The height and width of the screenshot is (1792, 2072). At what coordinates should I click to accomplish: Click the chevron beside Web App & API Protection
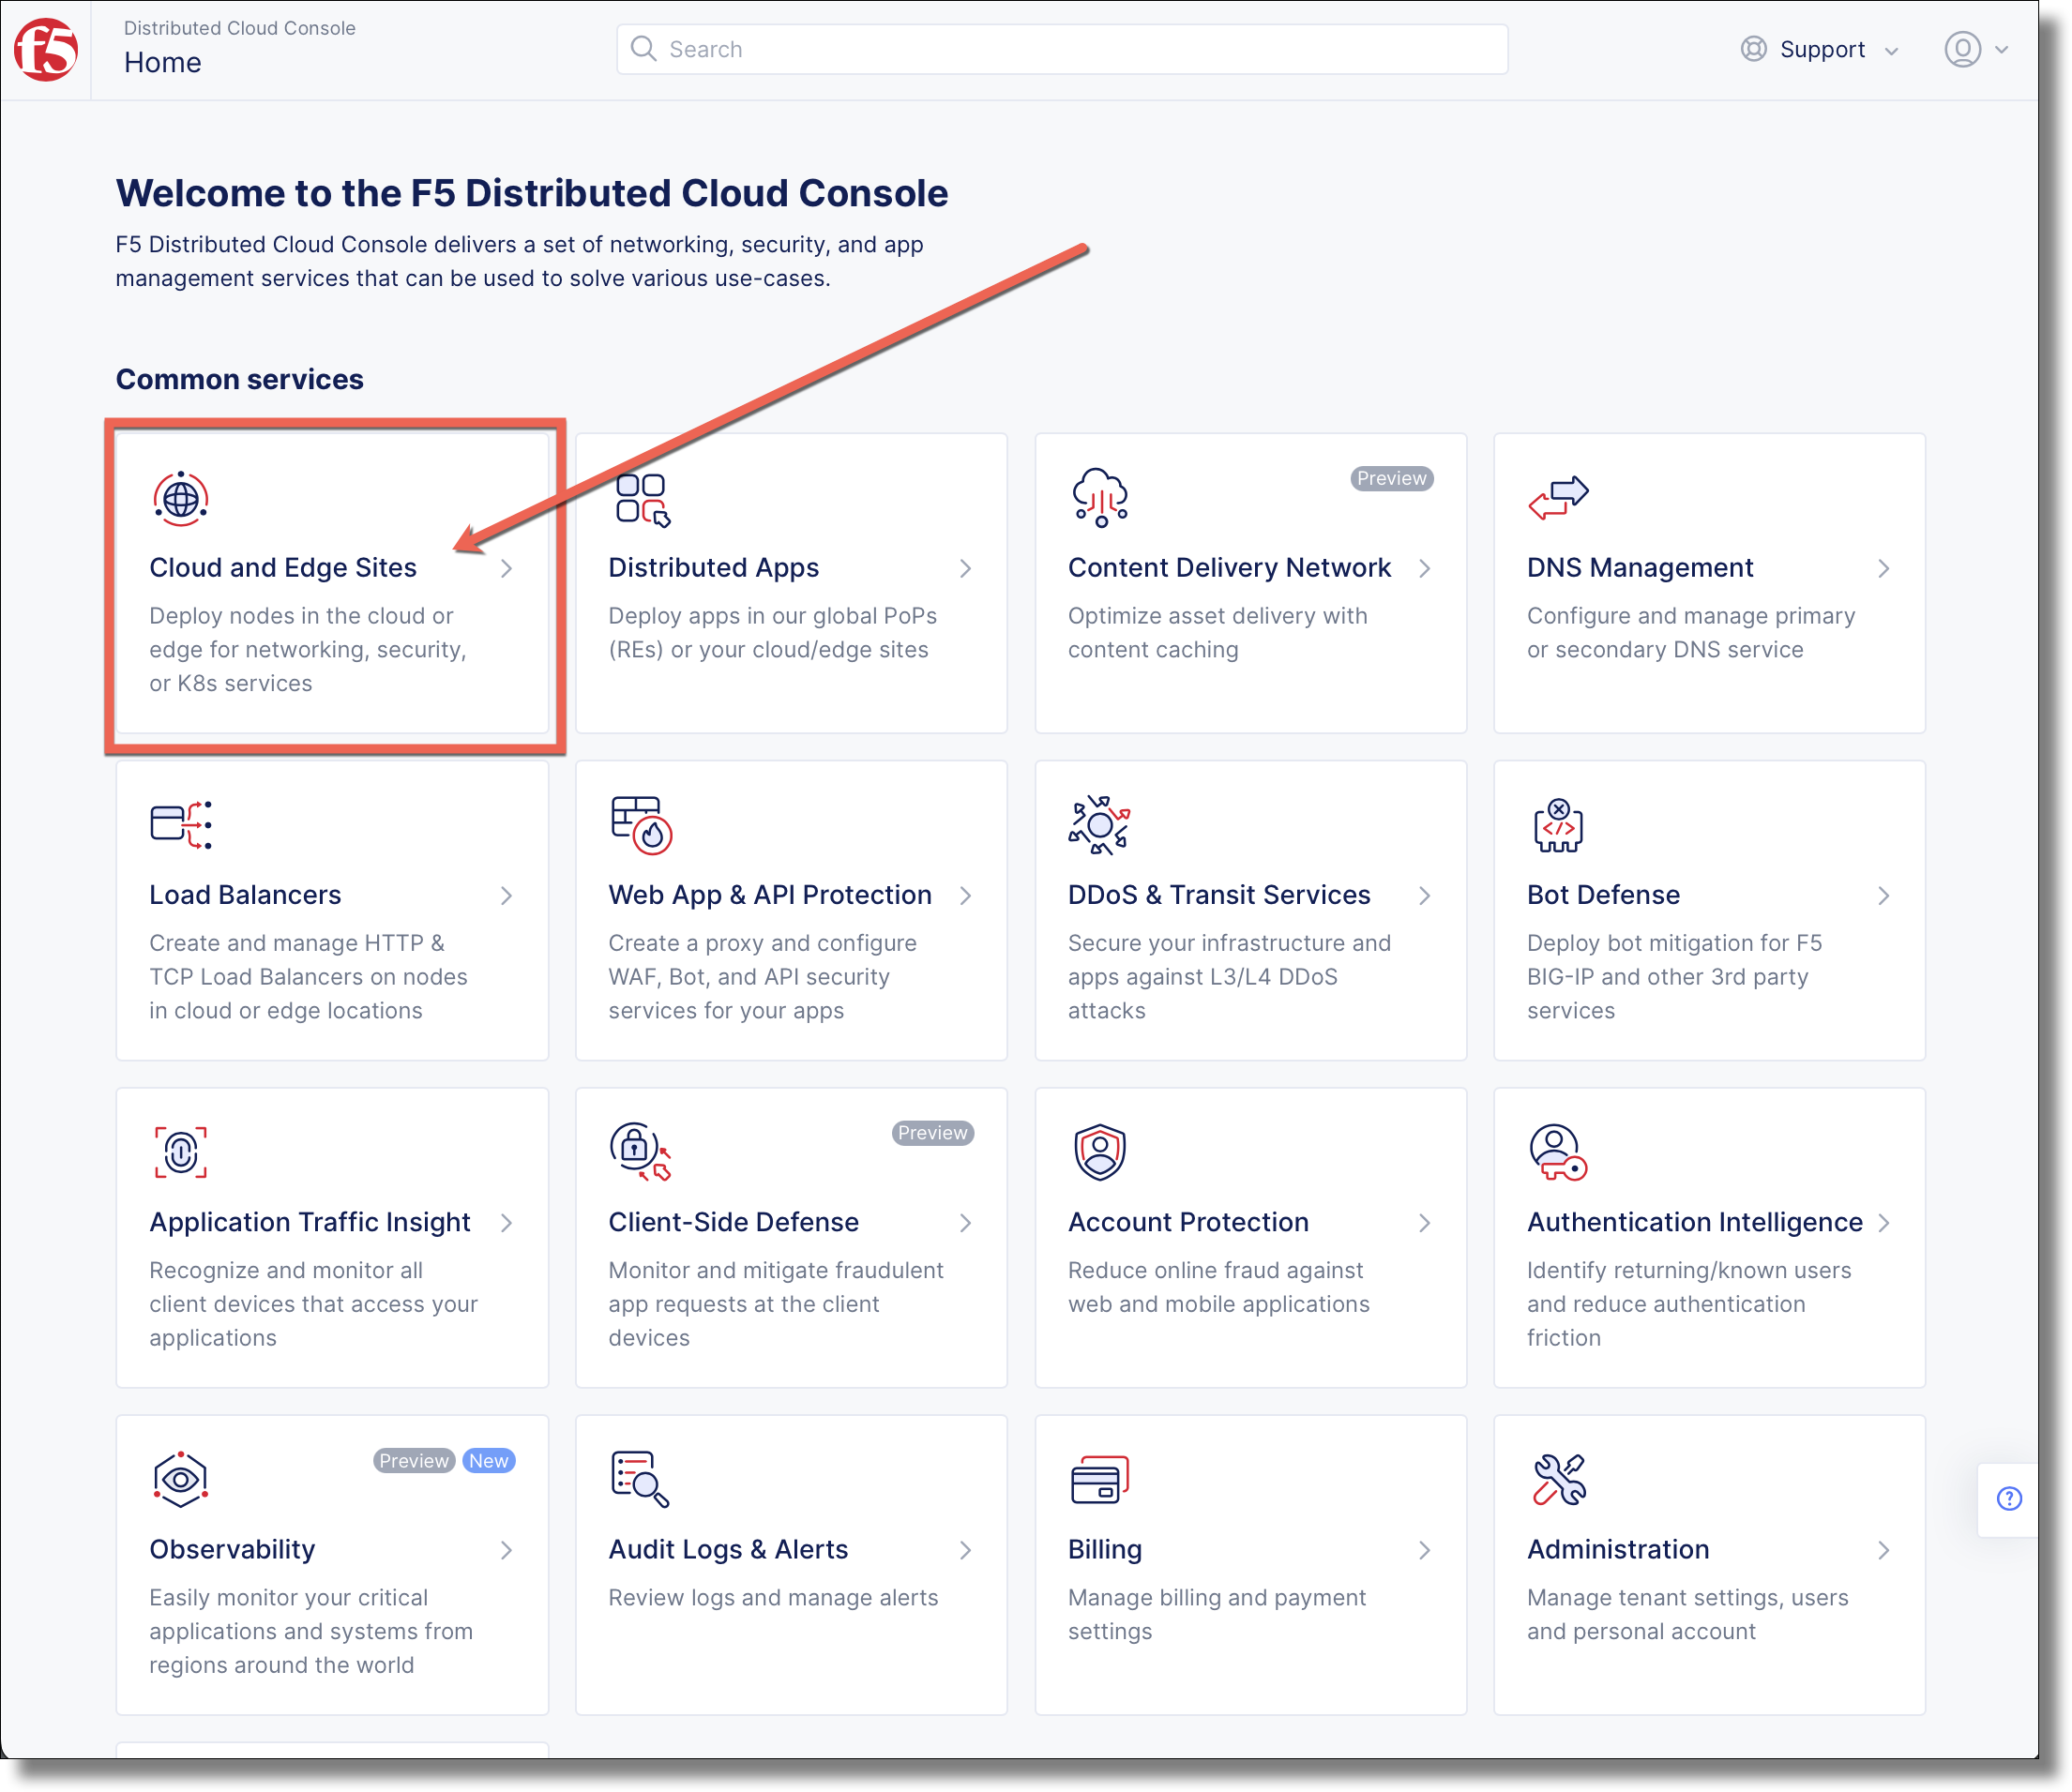(966, 895)
